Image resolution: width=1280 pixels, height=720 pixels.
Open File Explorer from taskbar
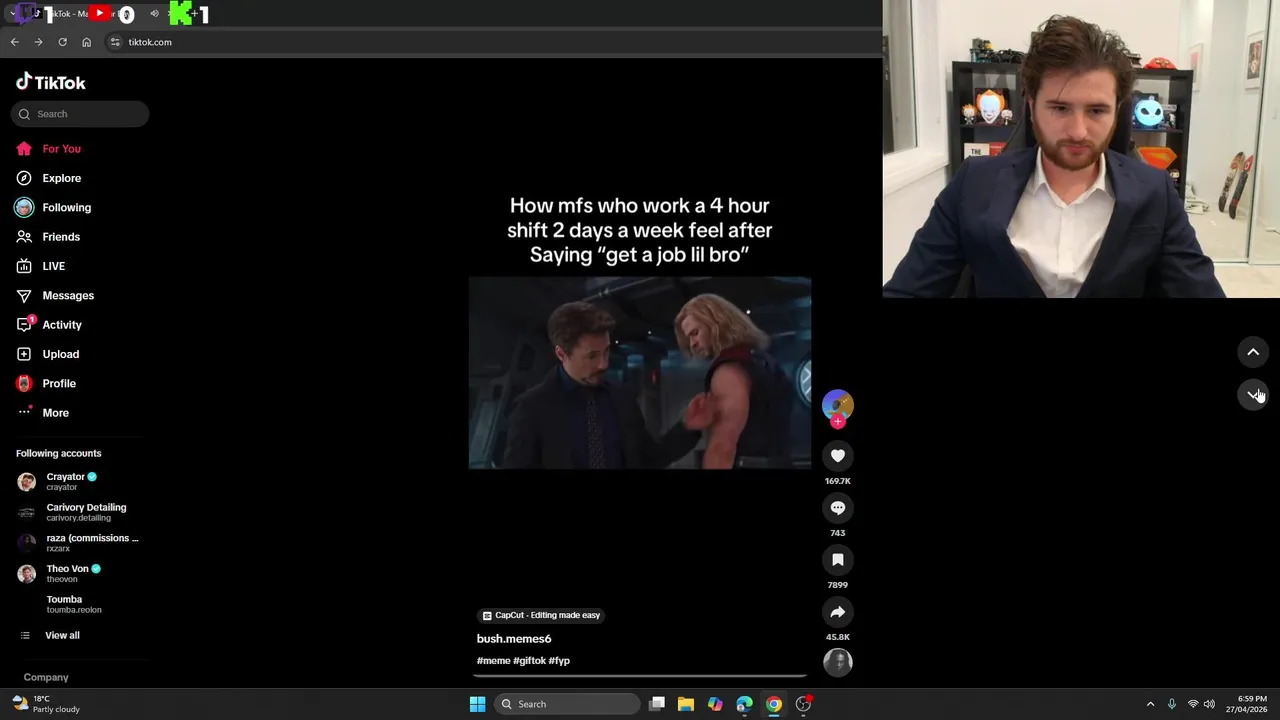click(686, 704)
